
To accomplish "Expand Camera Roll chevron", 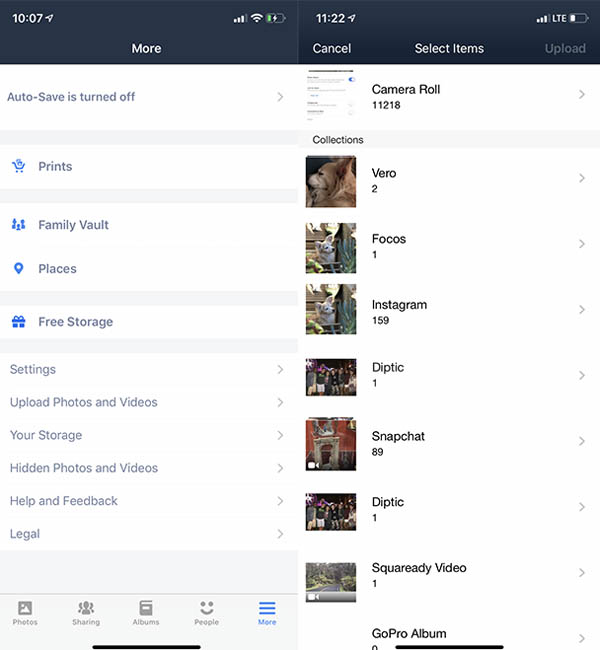I will [x=582, y=95].
